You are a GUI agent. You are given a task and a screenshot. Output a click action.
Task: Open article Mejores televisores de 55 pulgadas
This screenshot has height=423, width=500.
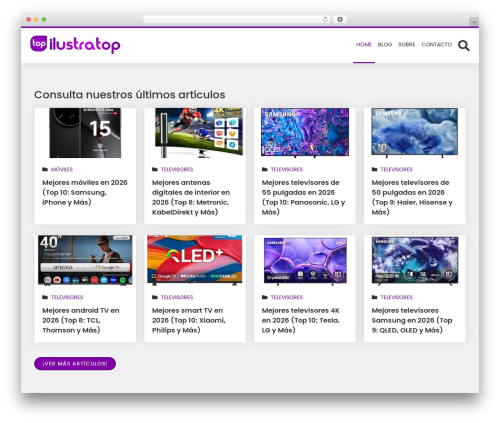pyautogui.click(x=303, y=197)
